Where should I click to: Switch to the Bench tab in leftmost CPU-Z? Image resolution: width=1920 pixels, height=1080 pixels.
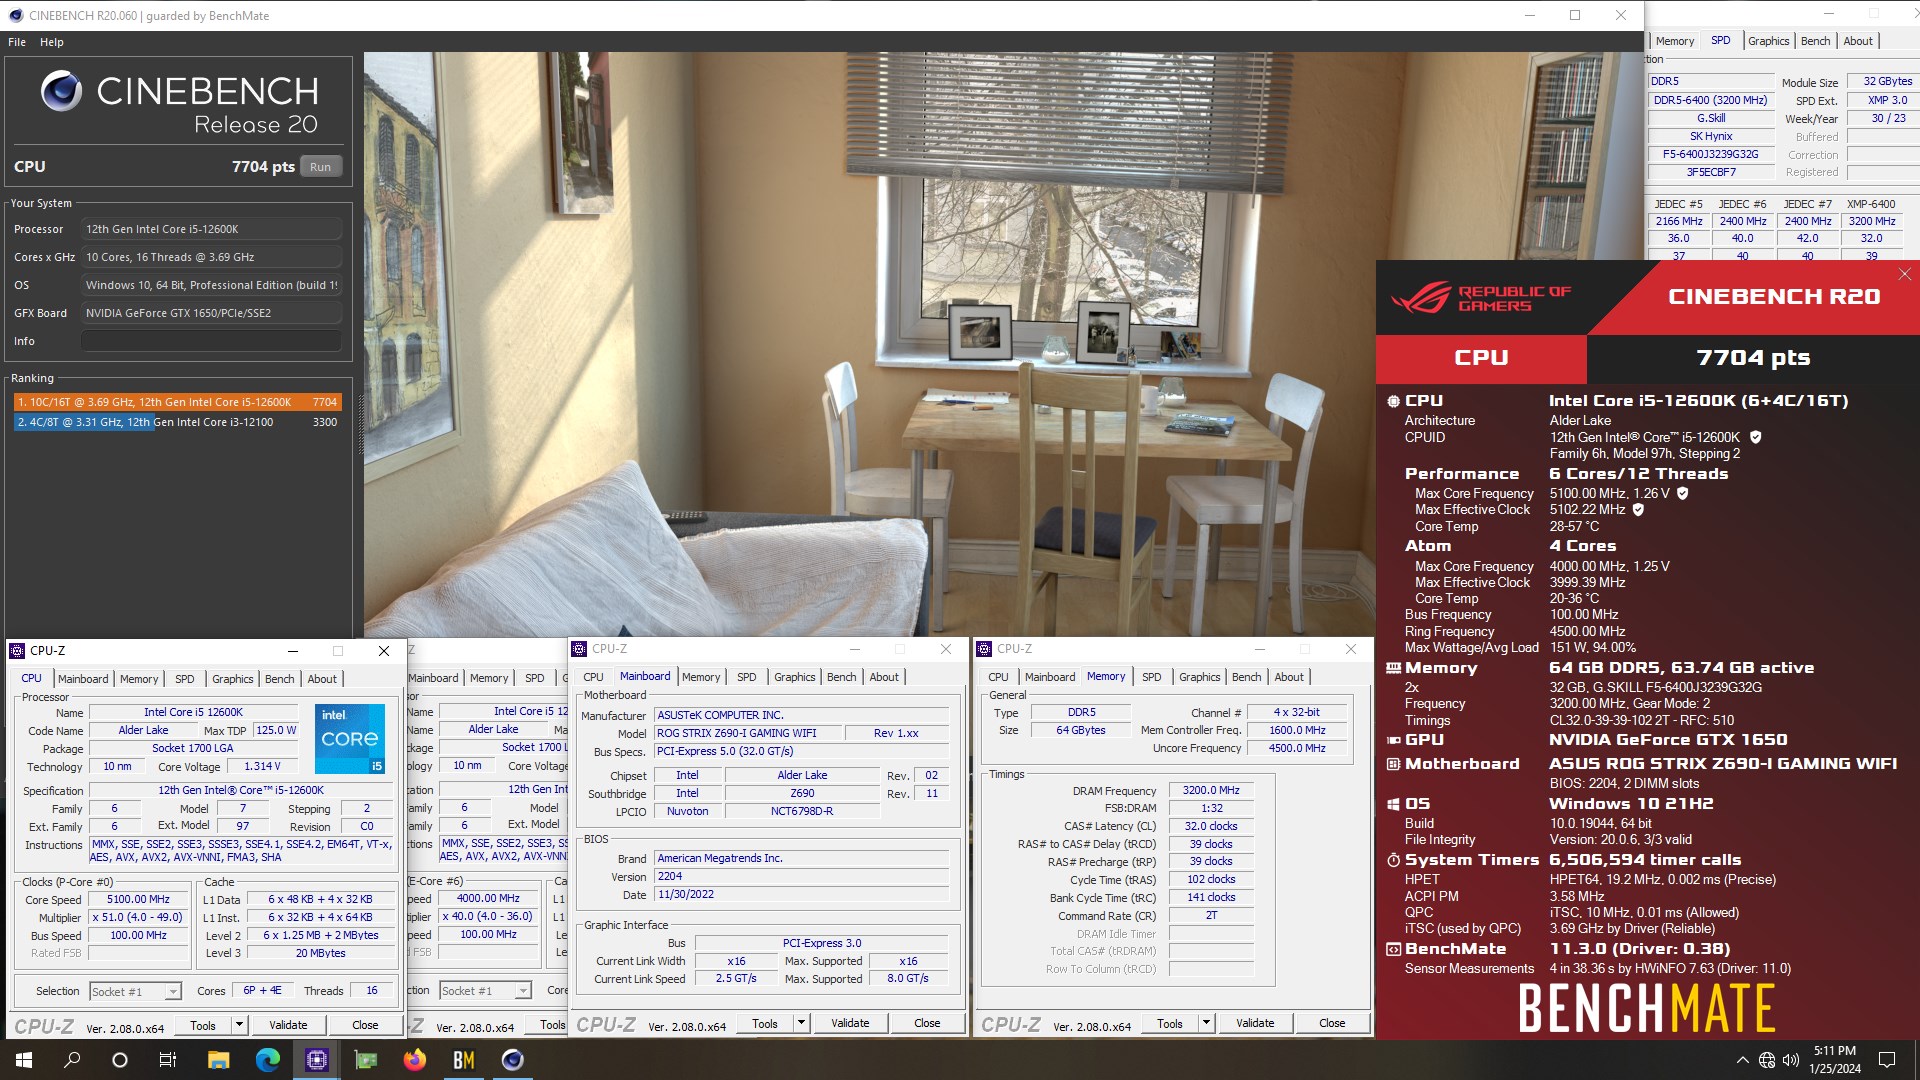[x=280, y=679]
